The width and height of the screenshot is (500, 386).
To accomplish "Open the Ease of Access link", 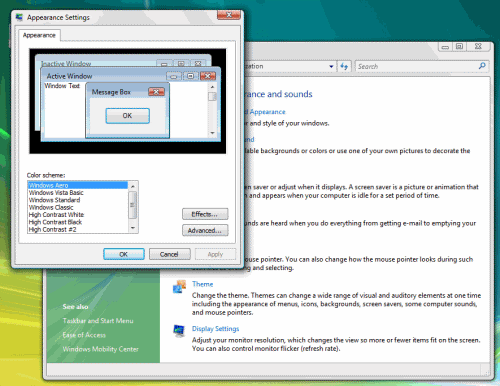I will point(84,335).
